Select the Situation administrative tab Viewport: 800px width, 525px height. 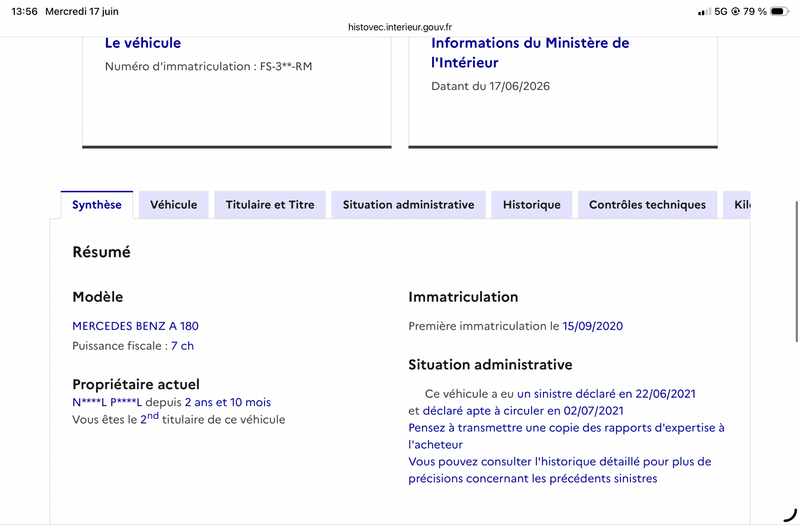pyautogui.click(x=408, y=205)
